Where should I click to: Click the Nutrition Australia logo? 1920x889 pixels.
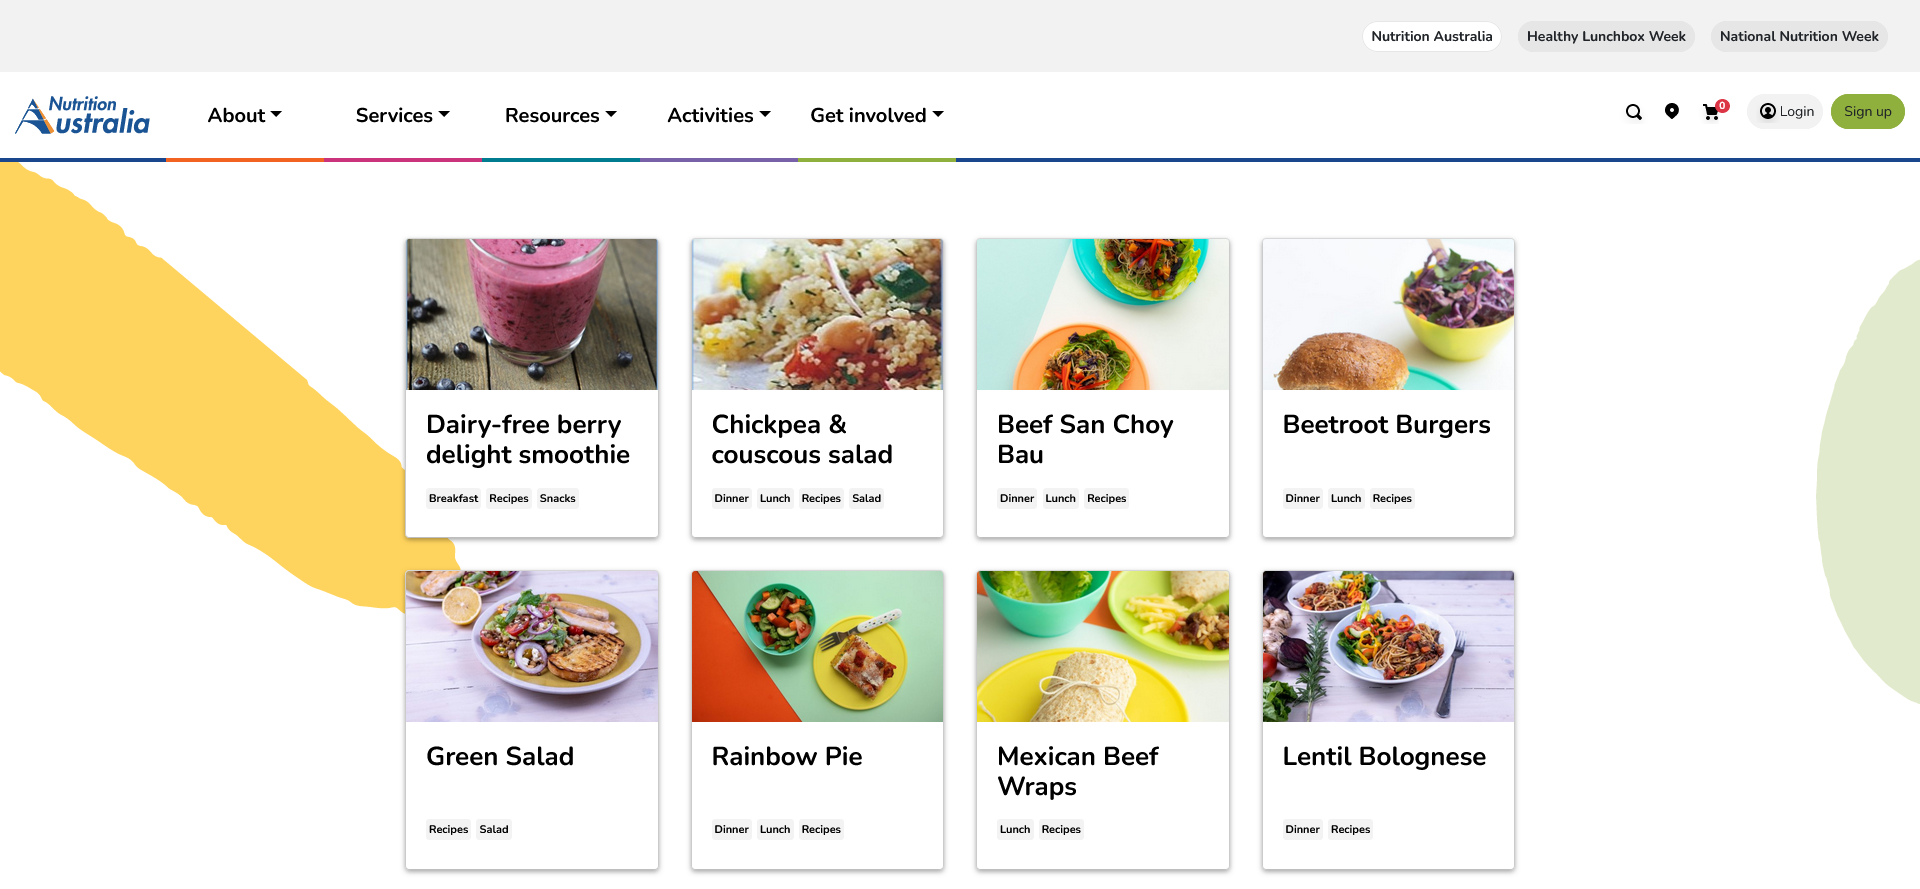[x=83, y=116]
